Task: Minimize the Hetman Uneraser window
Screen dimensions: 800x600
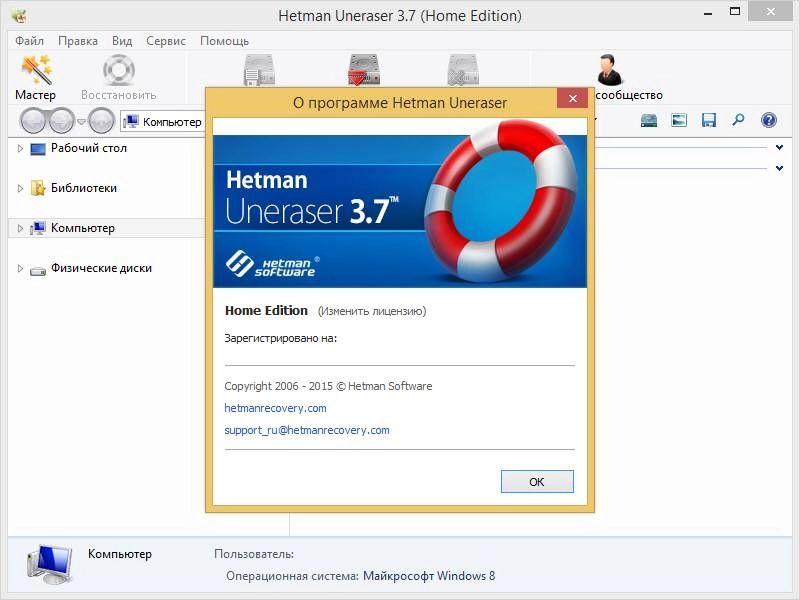Action: [707, 13]
